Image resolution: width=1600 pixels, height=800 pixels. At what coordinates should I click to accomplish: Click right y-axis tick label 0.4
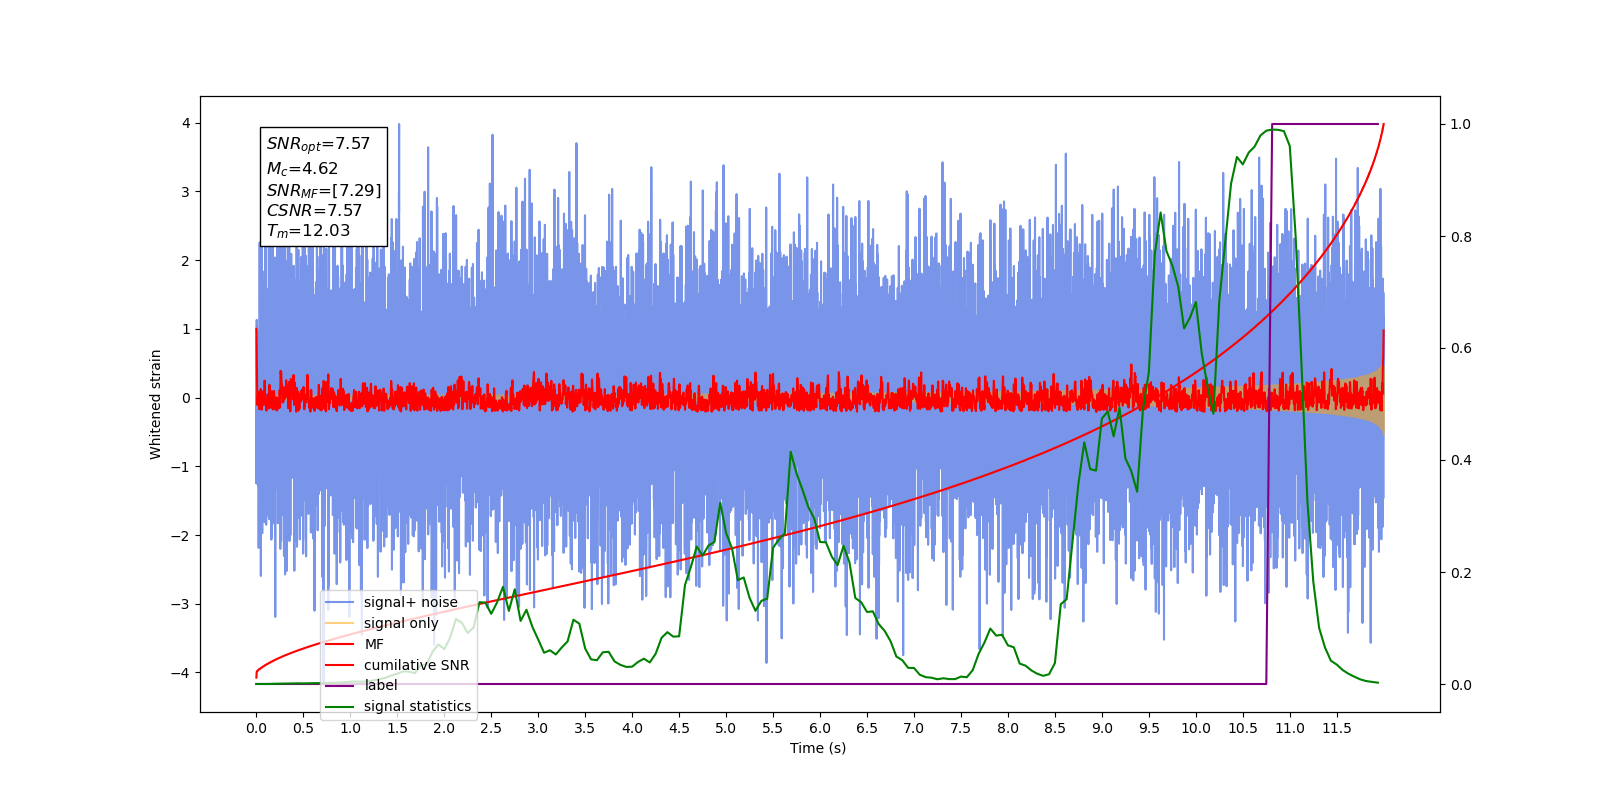point(1461,461)
